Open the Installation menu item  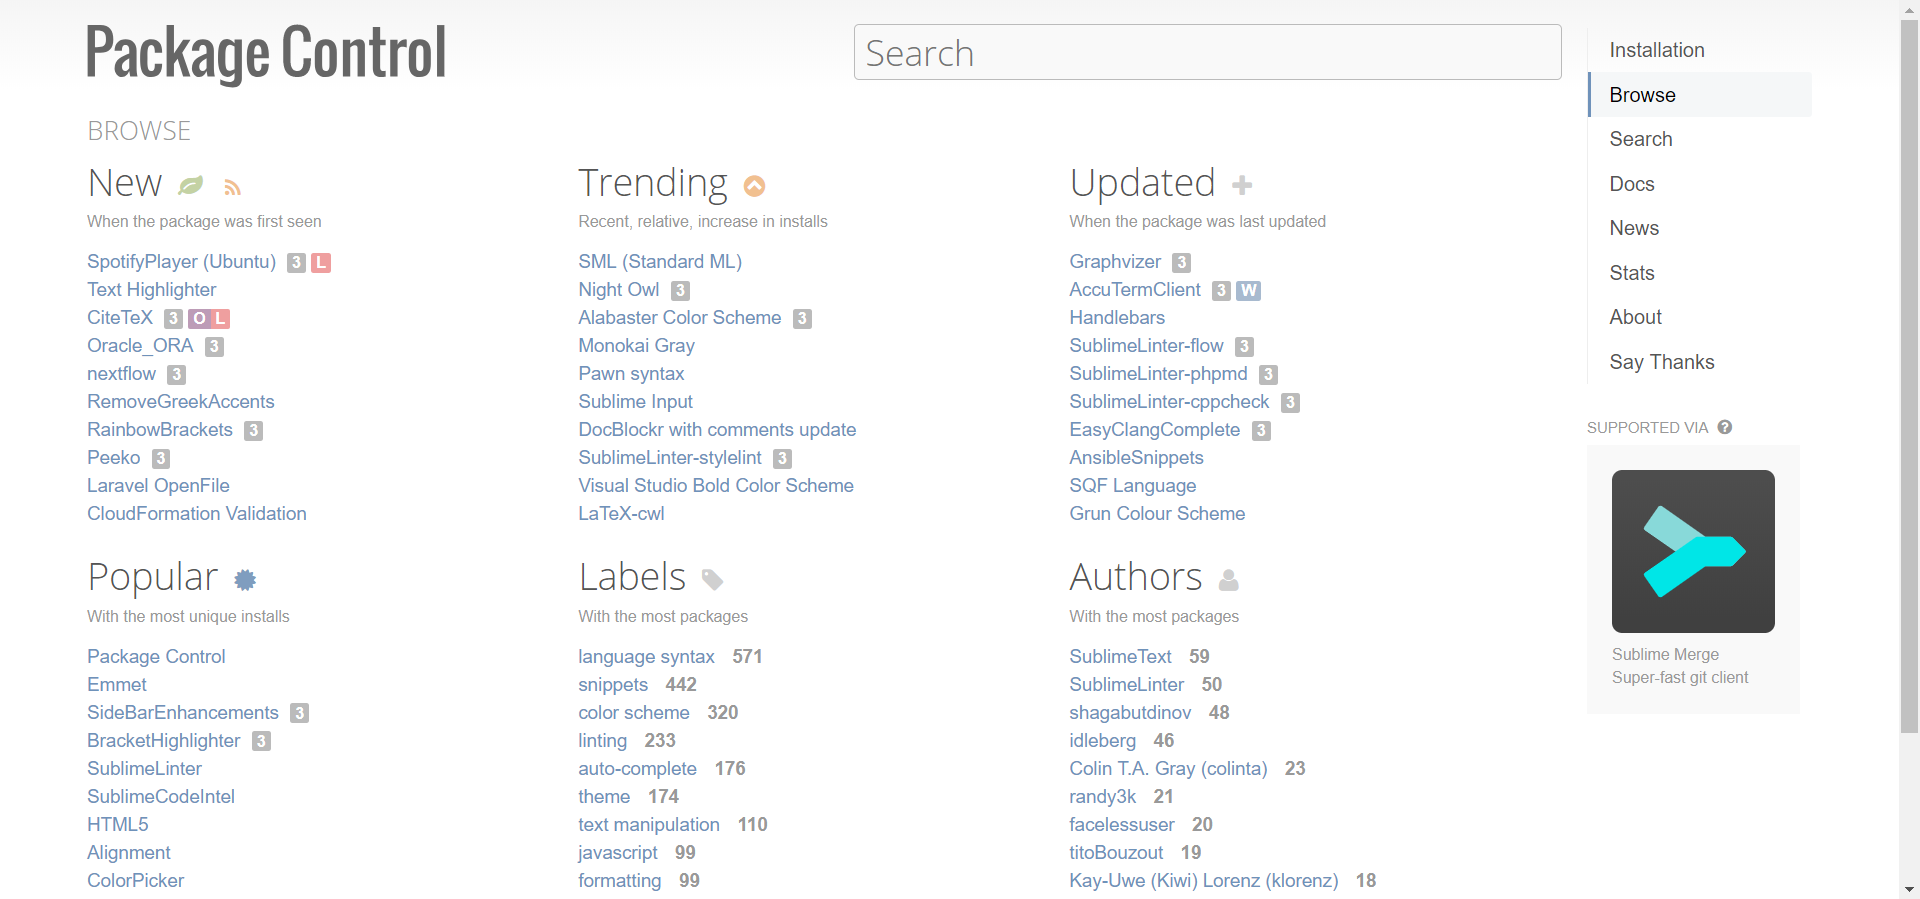click(1699, 50)
